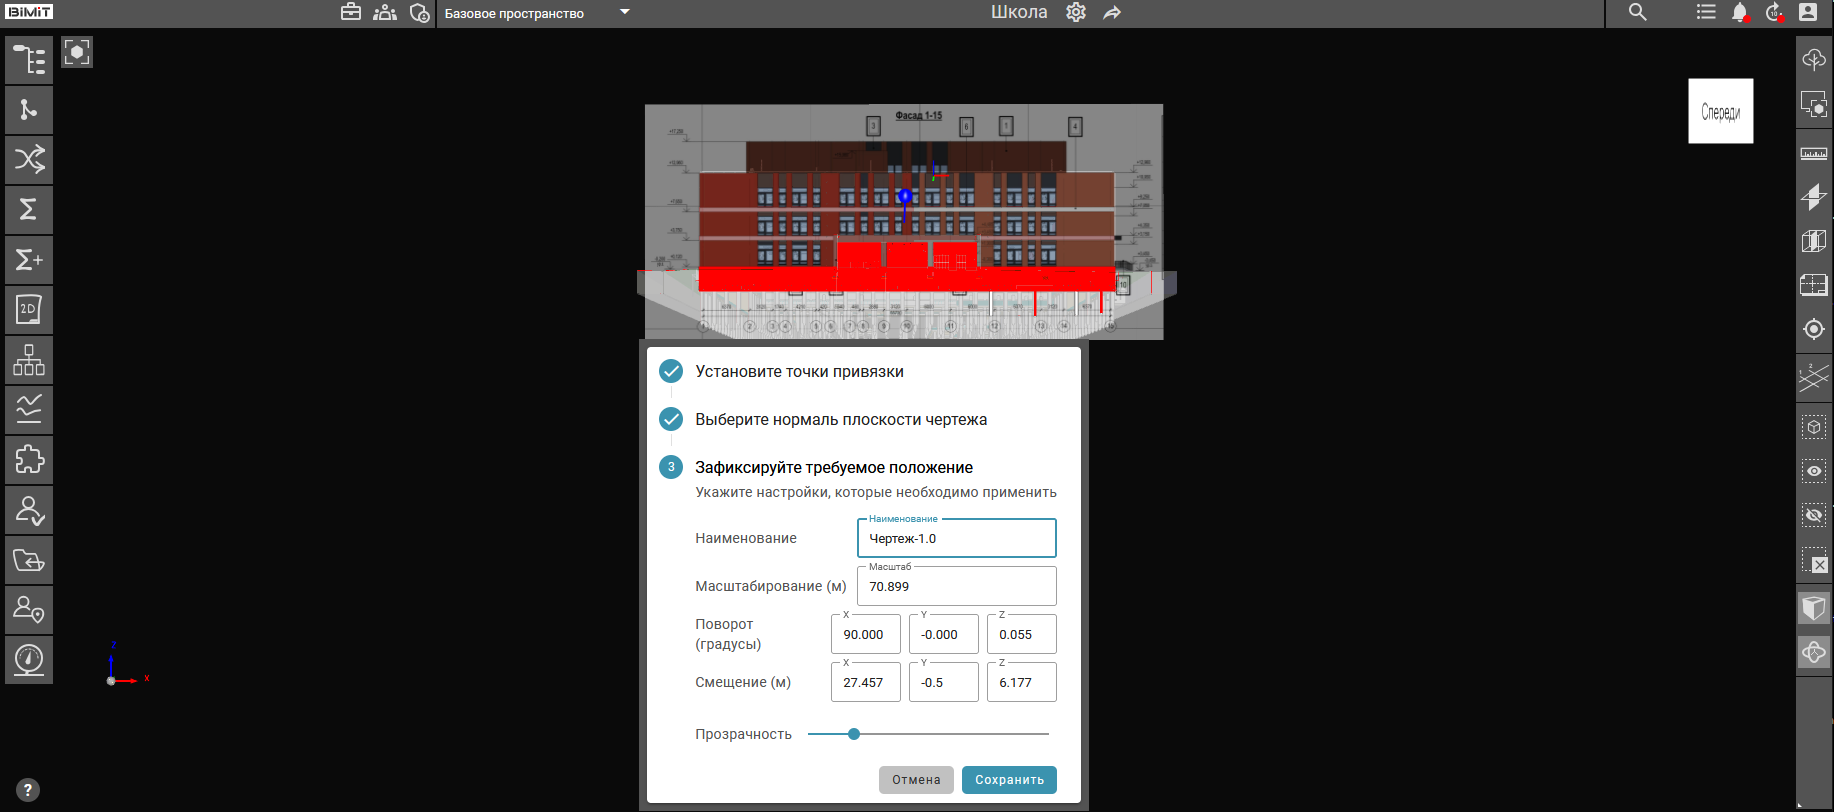Open the user account menu

[1808, 13]
